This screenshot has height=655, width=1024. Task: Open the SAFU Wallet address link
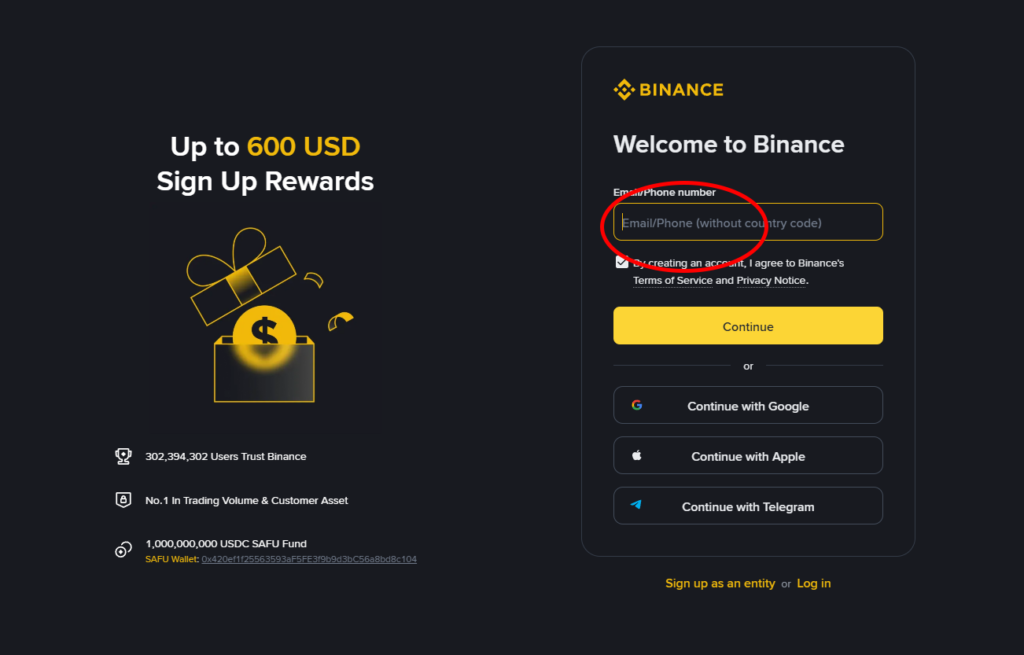click(x=309, y=559)
